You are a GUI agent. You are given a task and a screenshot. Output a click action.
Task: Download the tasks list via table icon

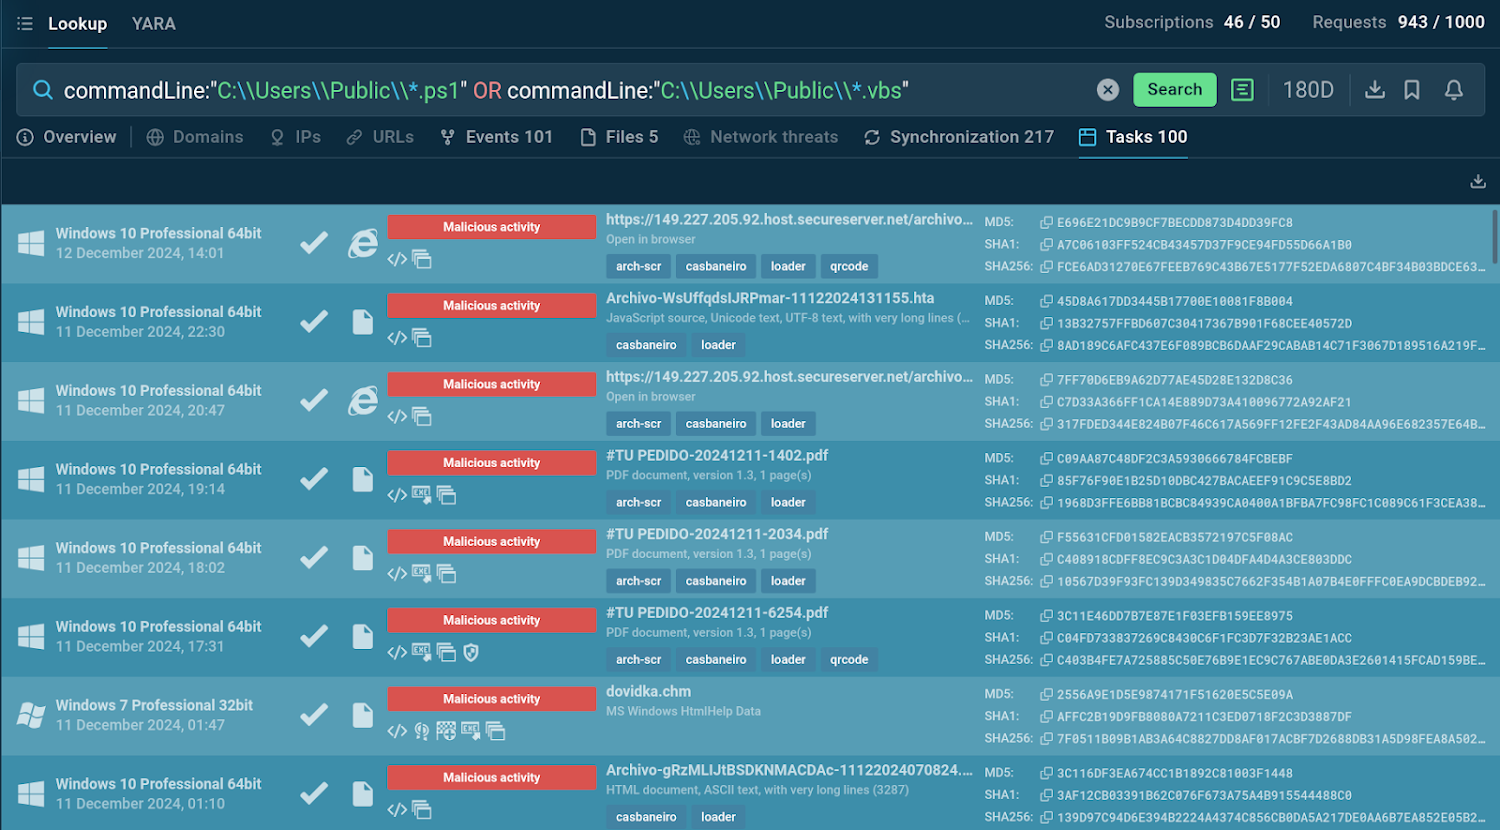1478,181
